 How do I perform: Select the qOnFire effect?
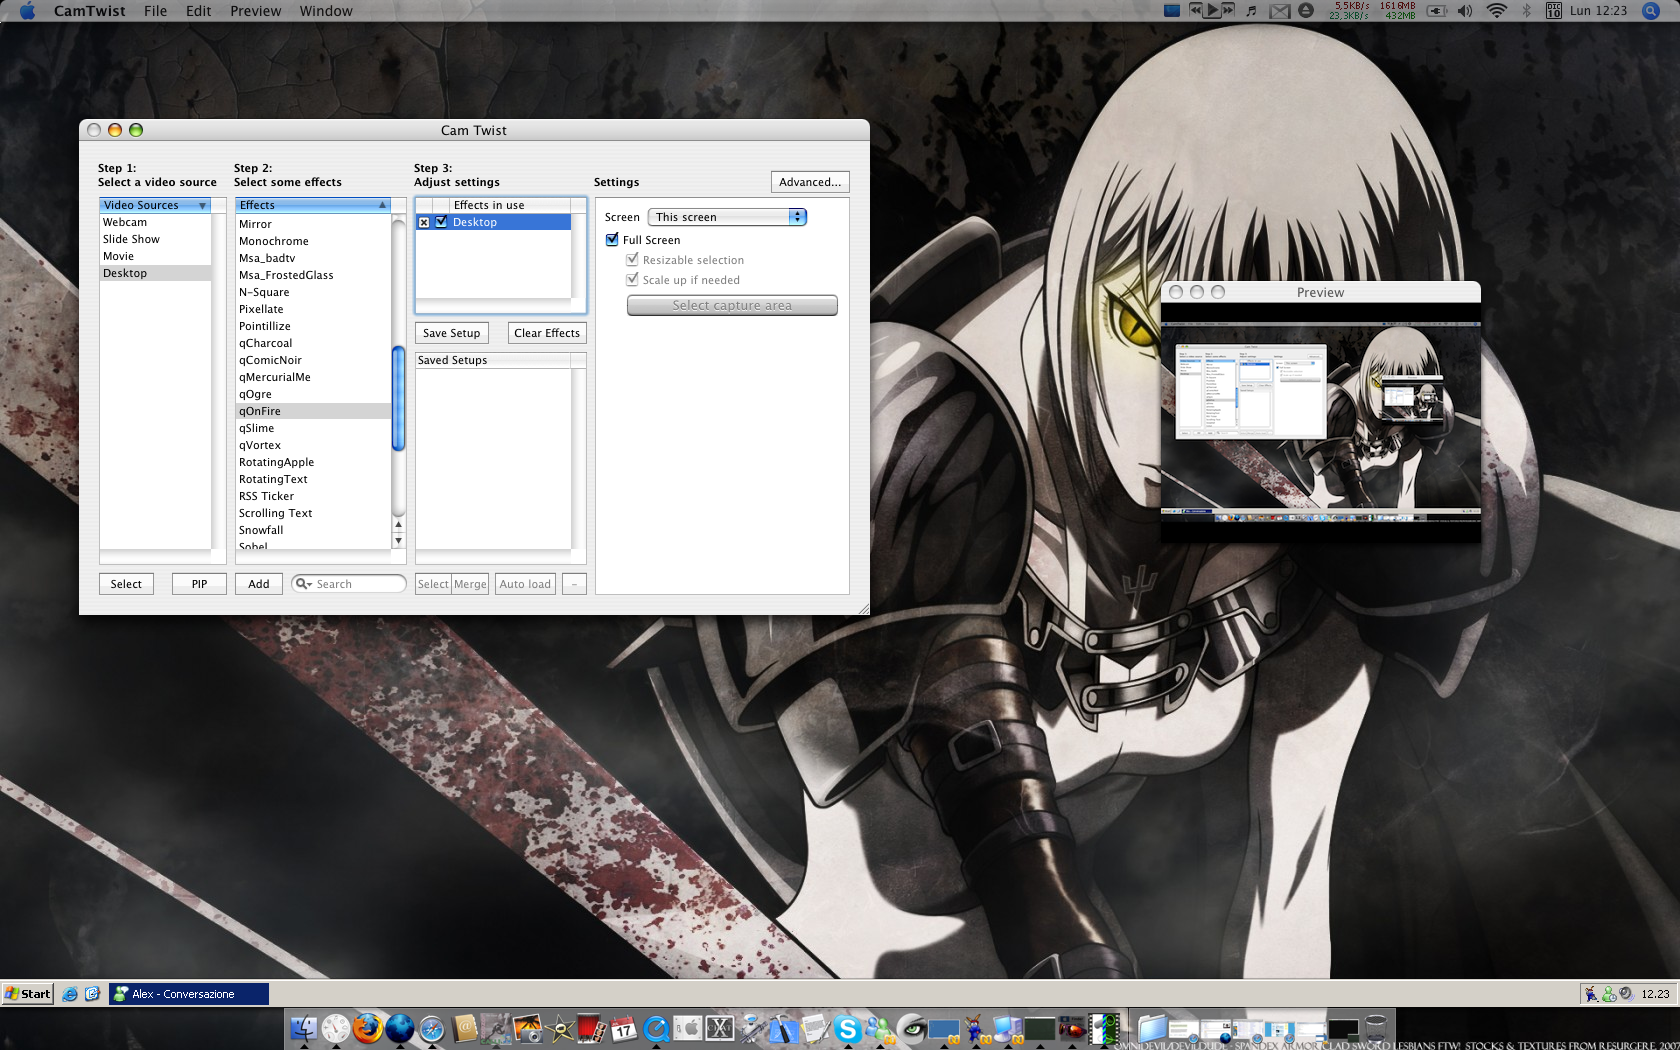(x=313, y=411)
